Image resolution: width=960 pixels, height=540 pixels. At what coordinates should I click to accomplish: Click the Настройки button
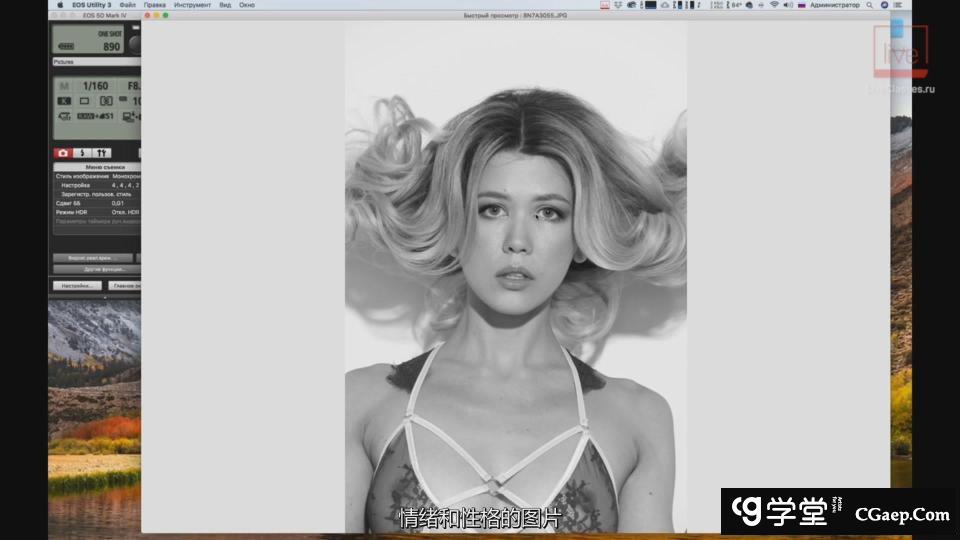point(77,285)
